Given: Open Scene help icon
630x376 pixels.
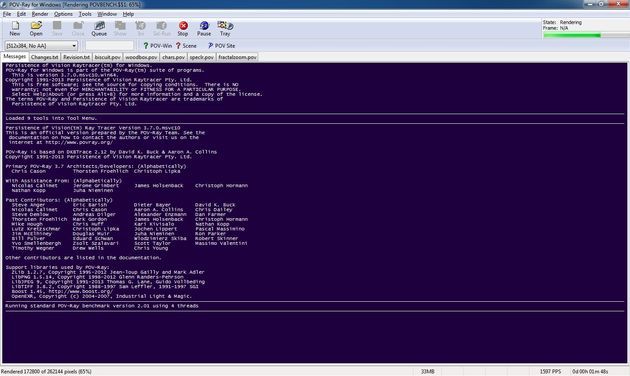Looking at the screenshot, I should (x=186, y=46).
